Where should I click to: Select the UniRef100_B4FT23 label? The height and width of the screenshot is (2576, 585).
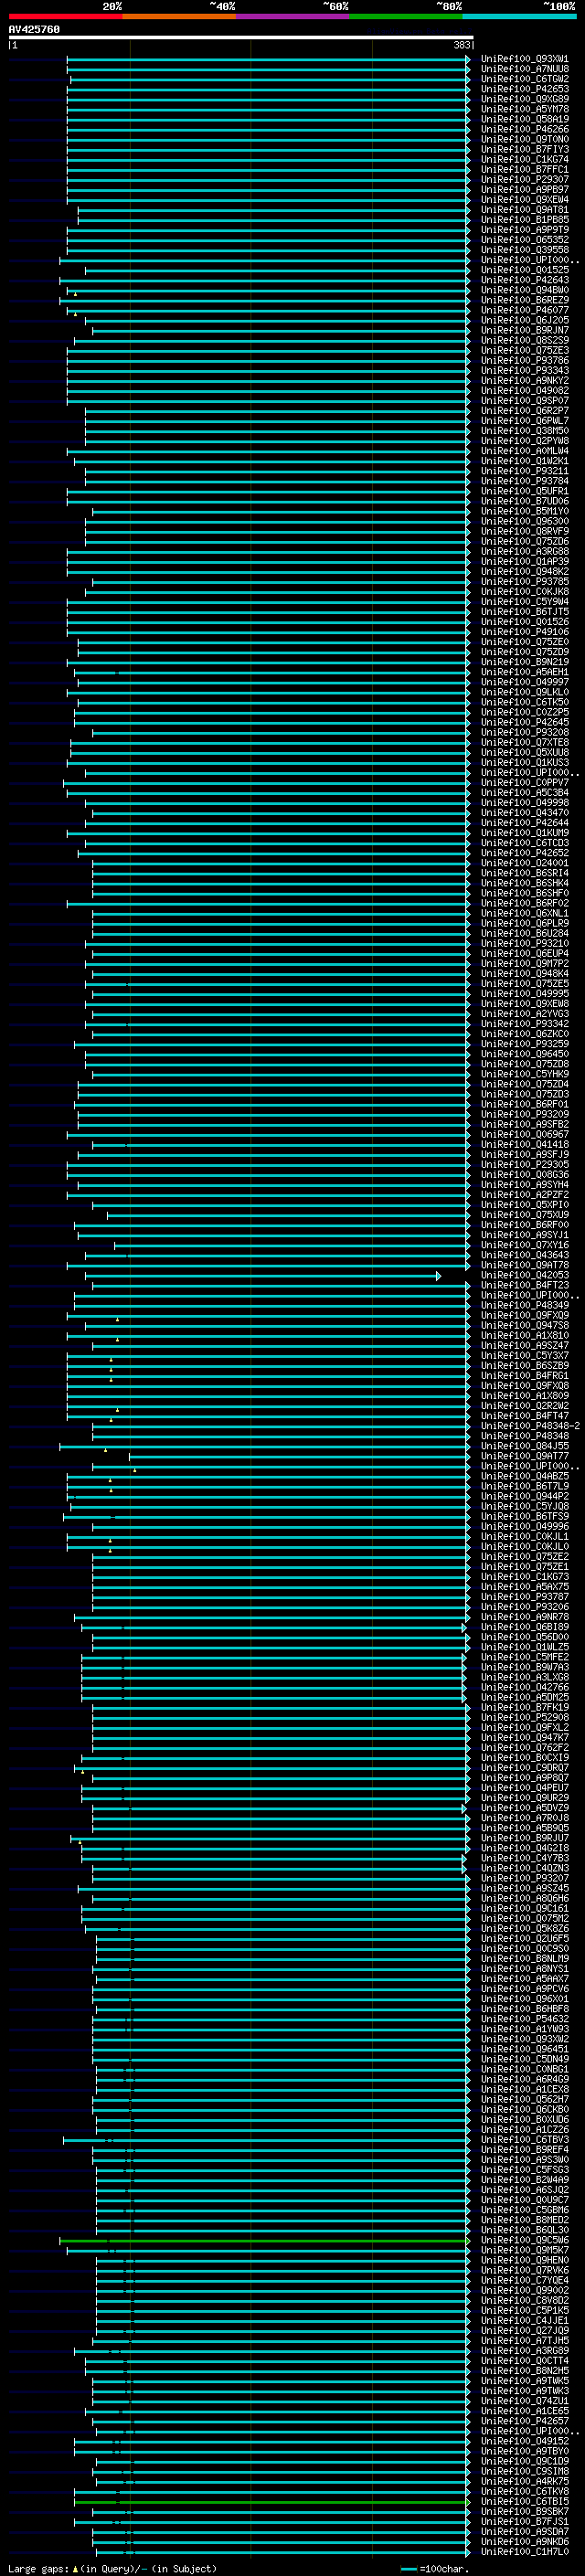click(x=524, y=1285)
